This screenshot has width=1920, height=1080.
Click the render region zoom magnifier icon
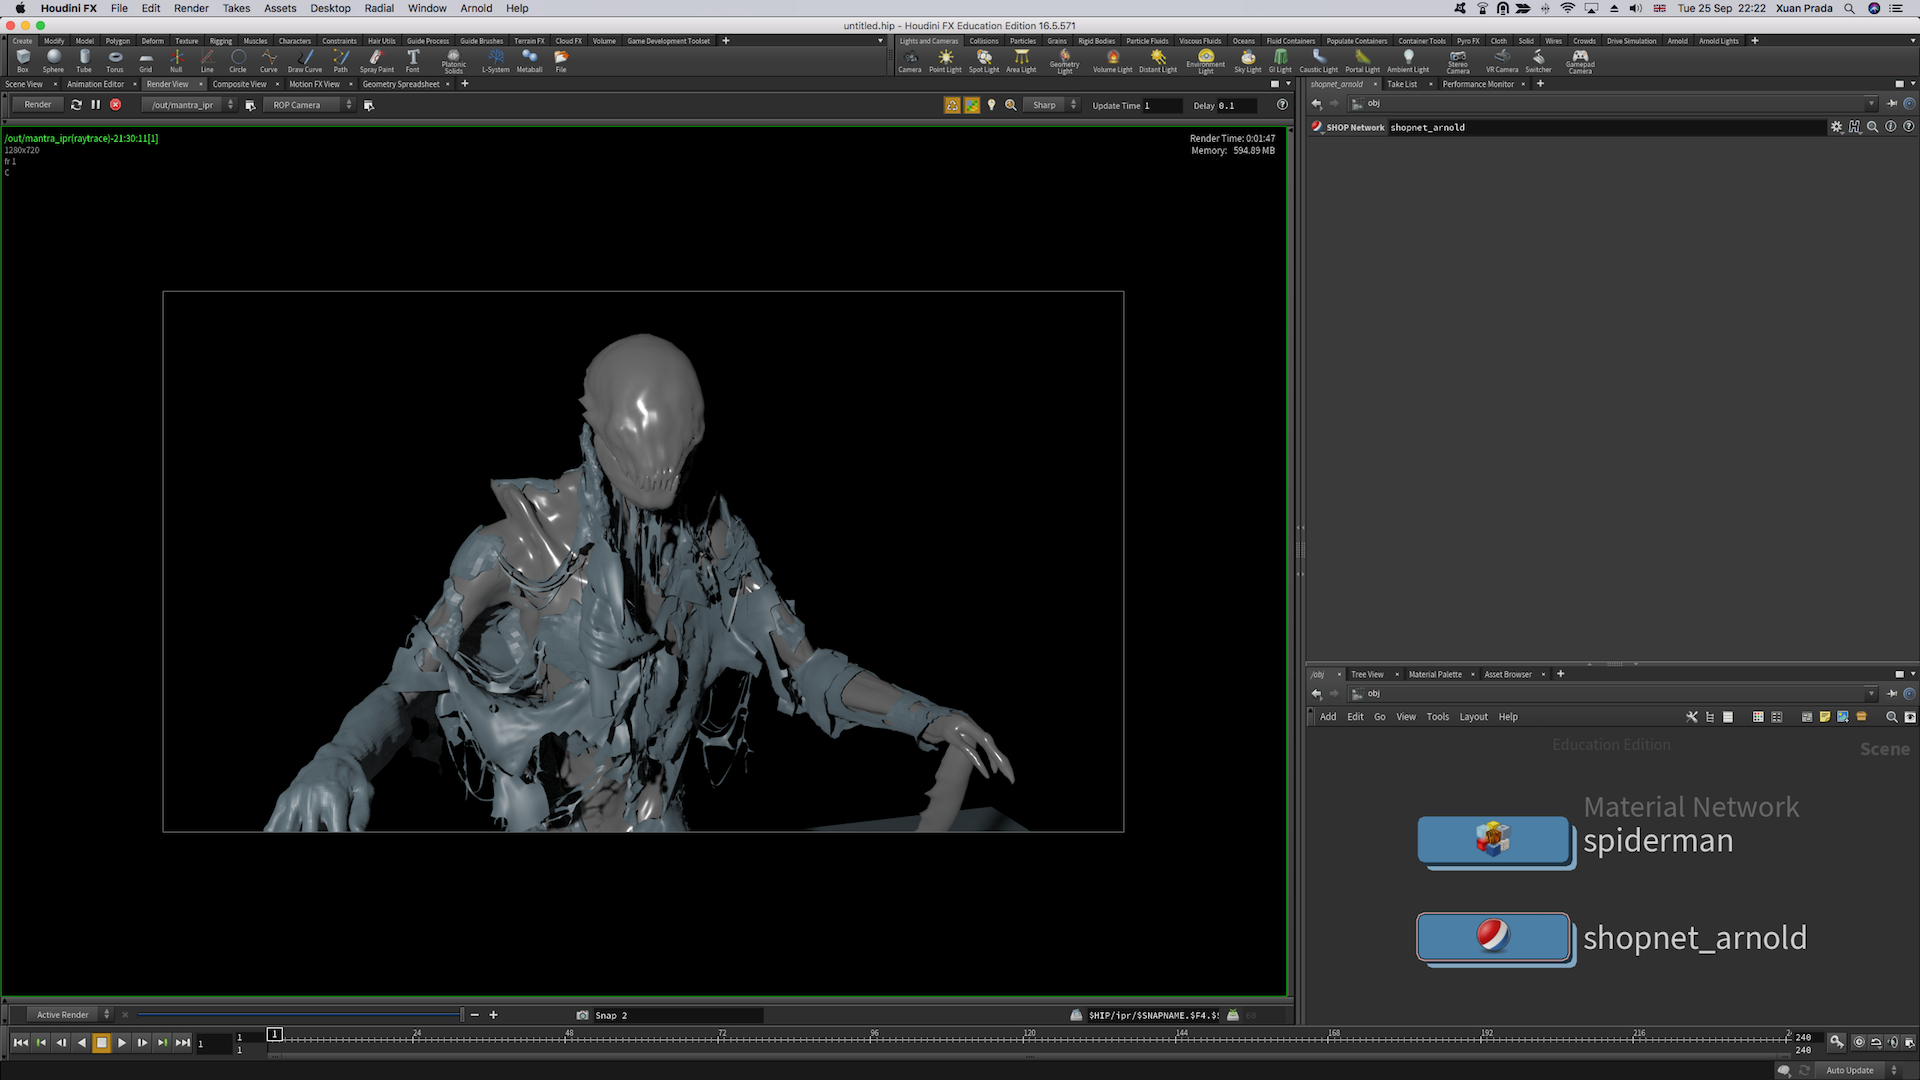coord(1011,104)
